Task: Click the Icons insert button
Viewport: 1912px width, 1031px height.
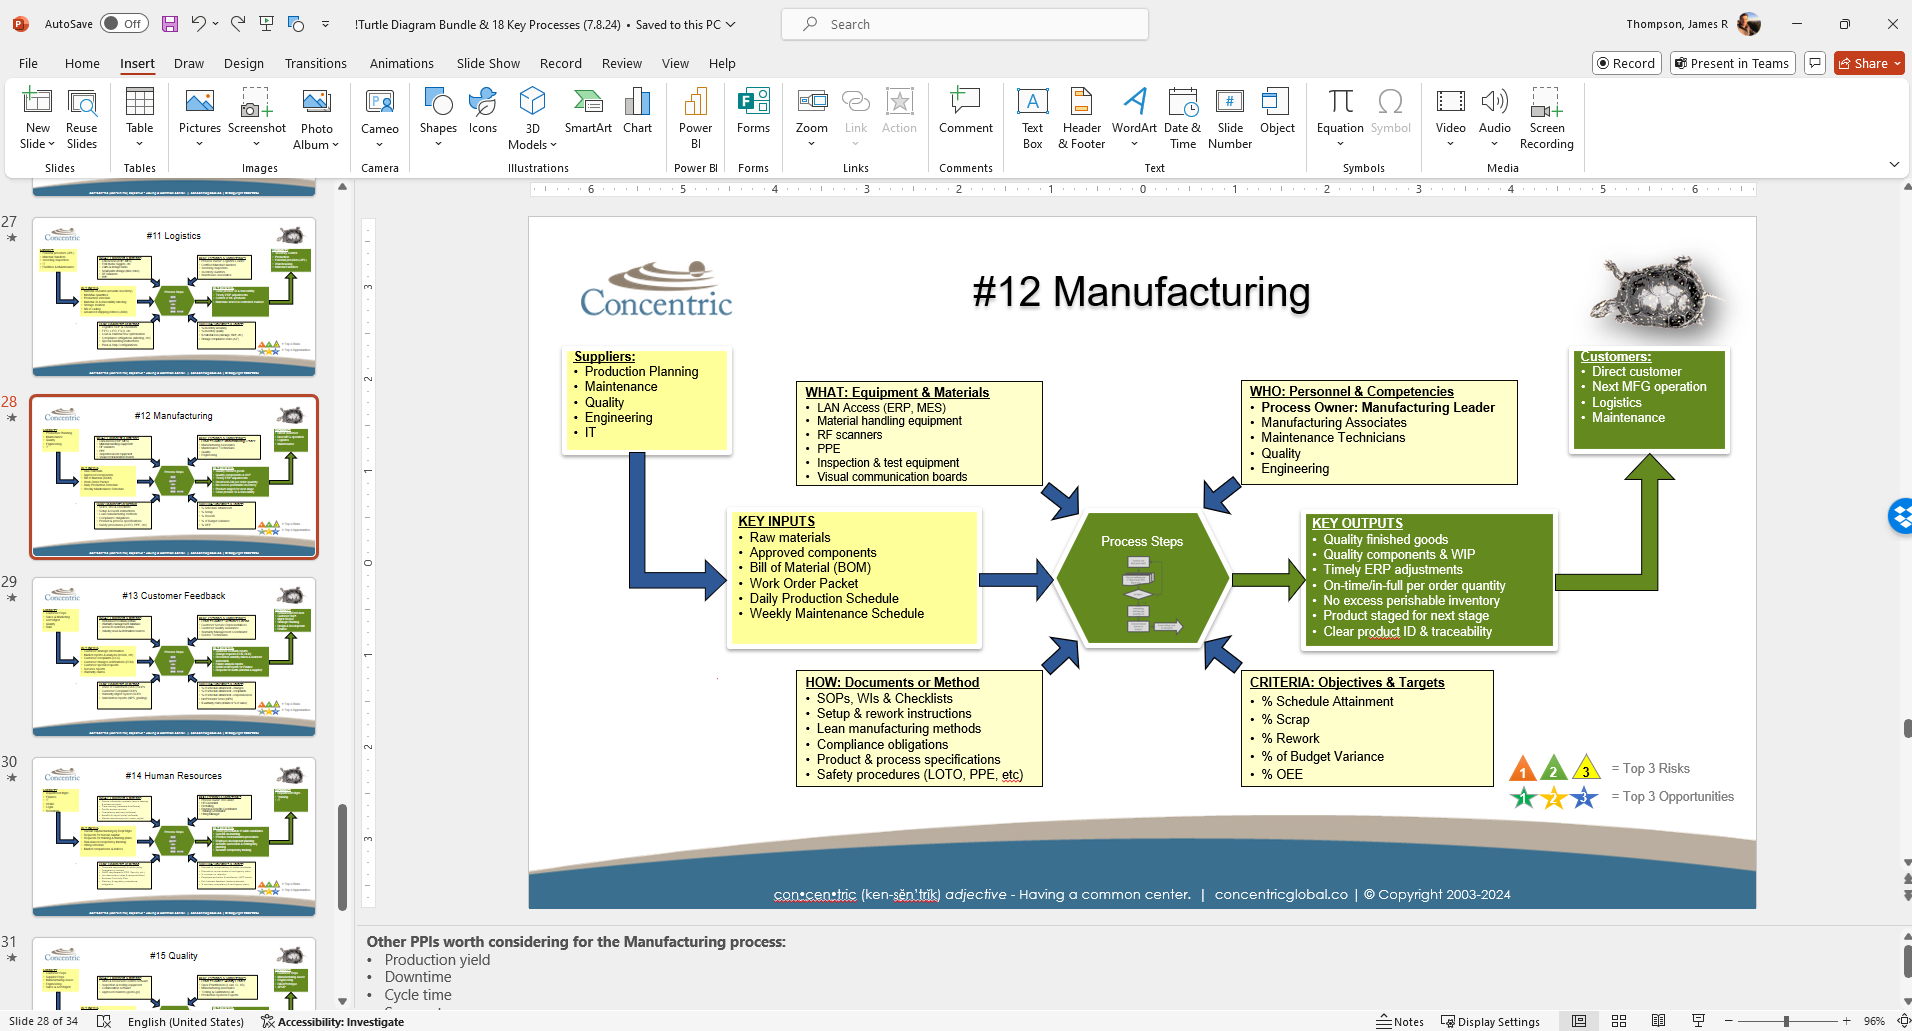Action: point(483,112)
